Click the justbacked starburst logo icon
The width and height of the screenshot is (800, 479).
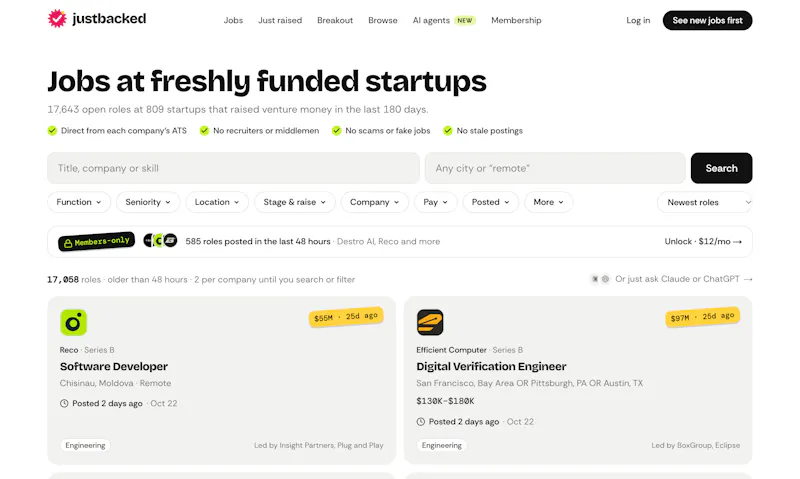click(57, 19)
